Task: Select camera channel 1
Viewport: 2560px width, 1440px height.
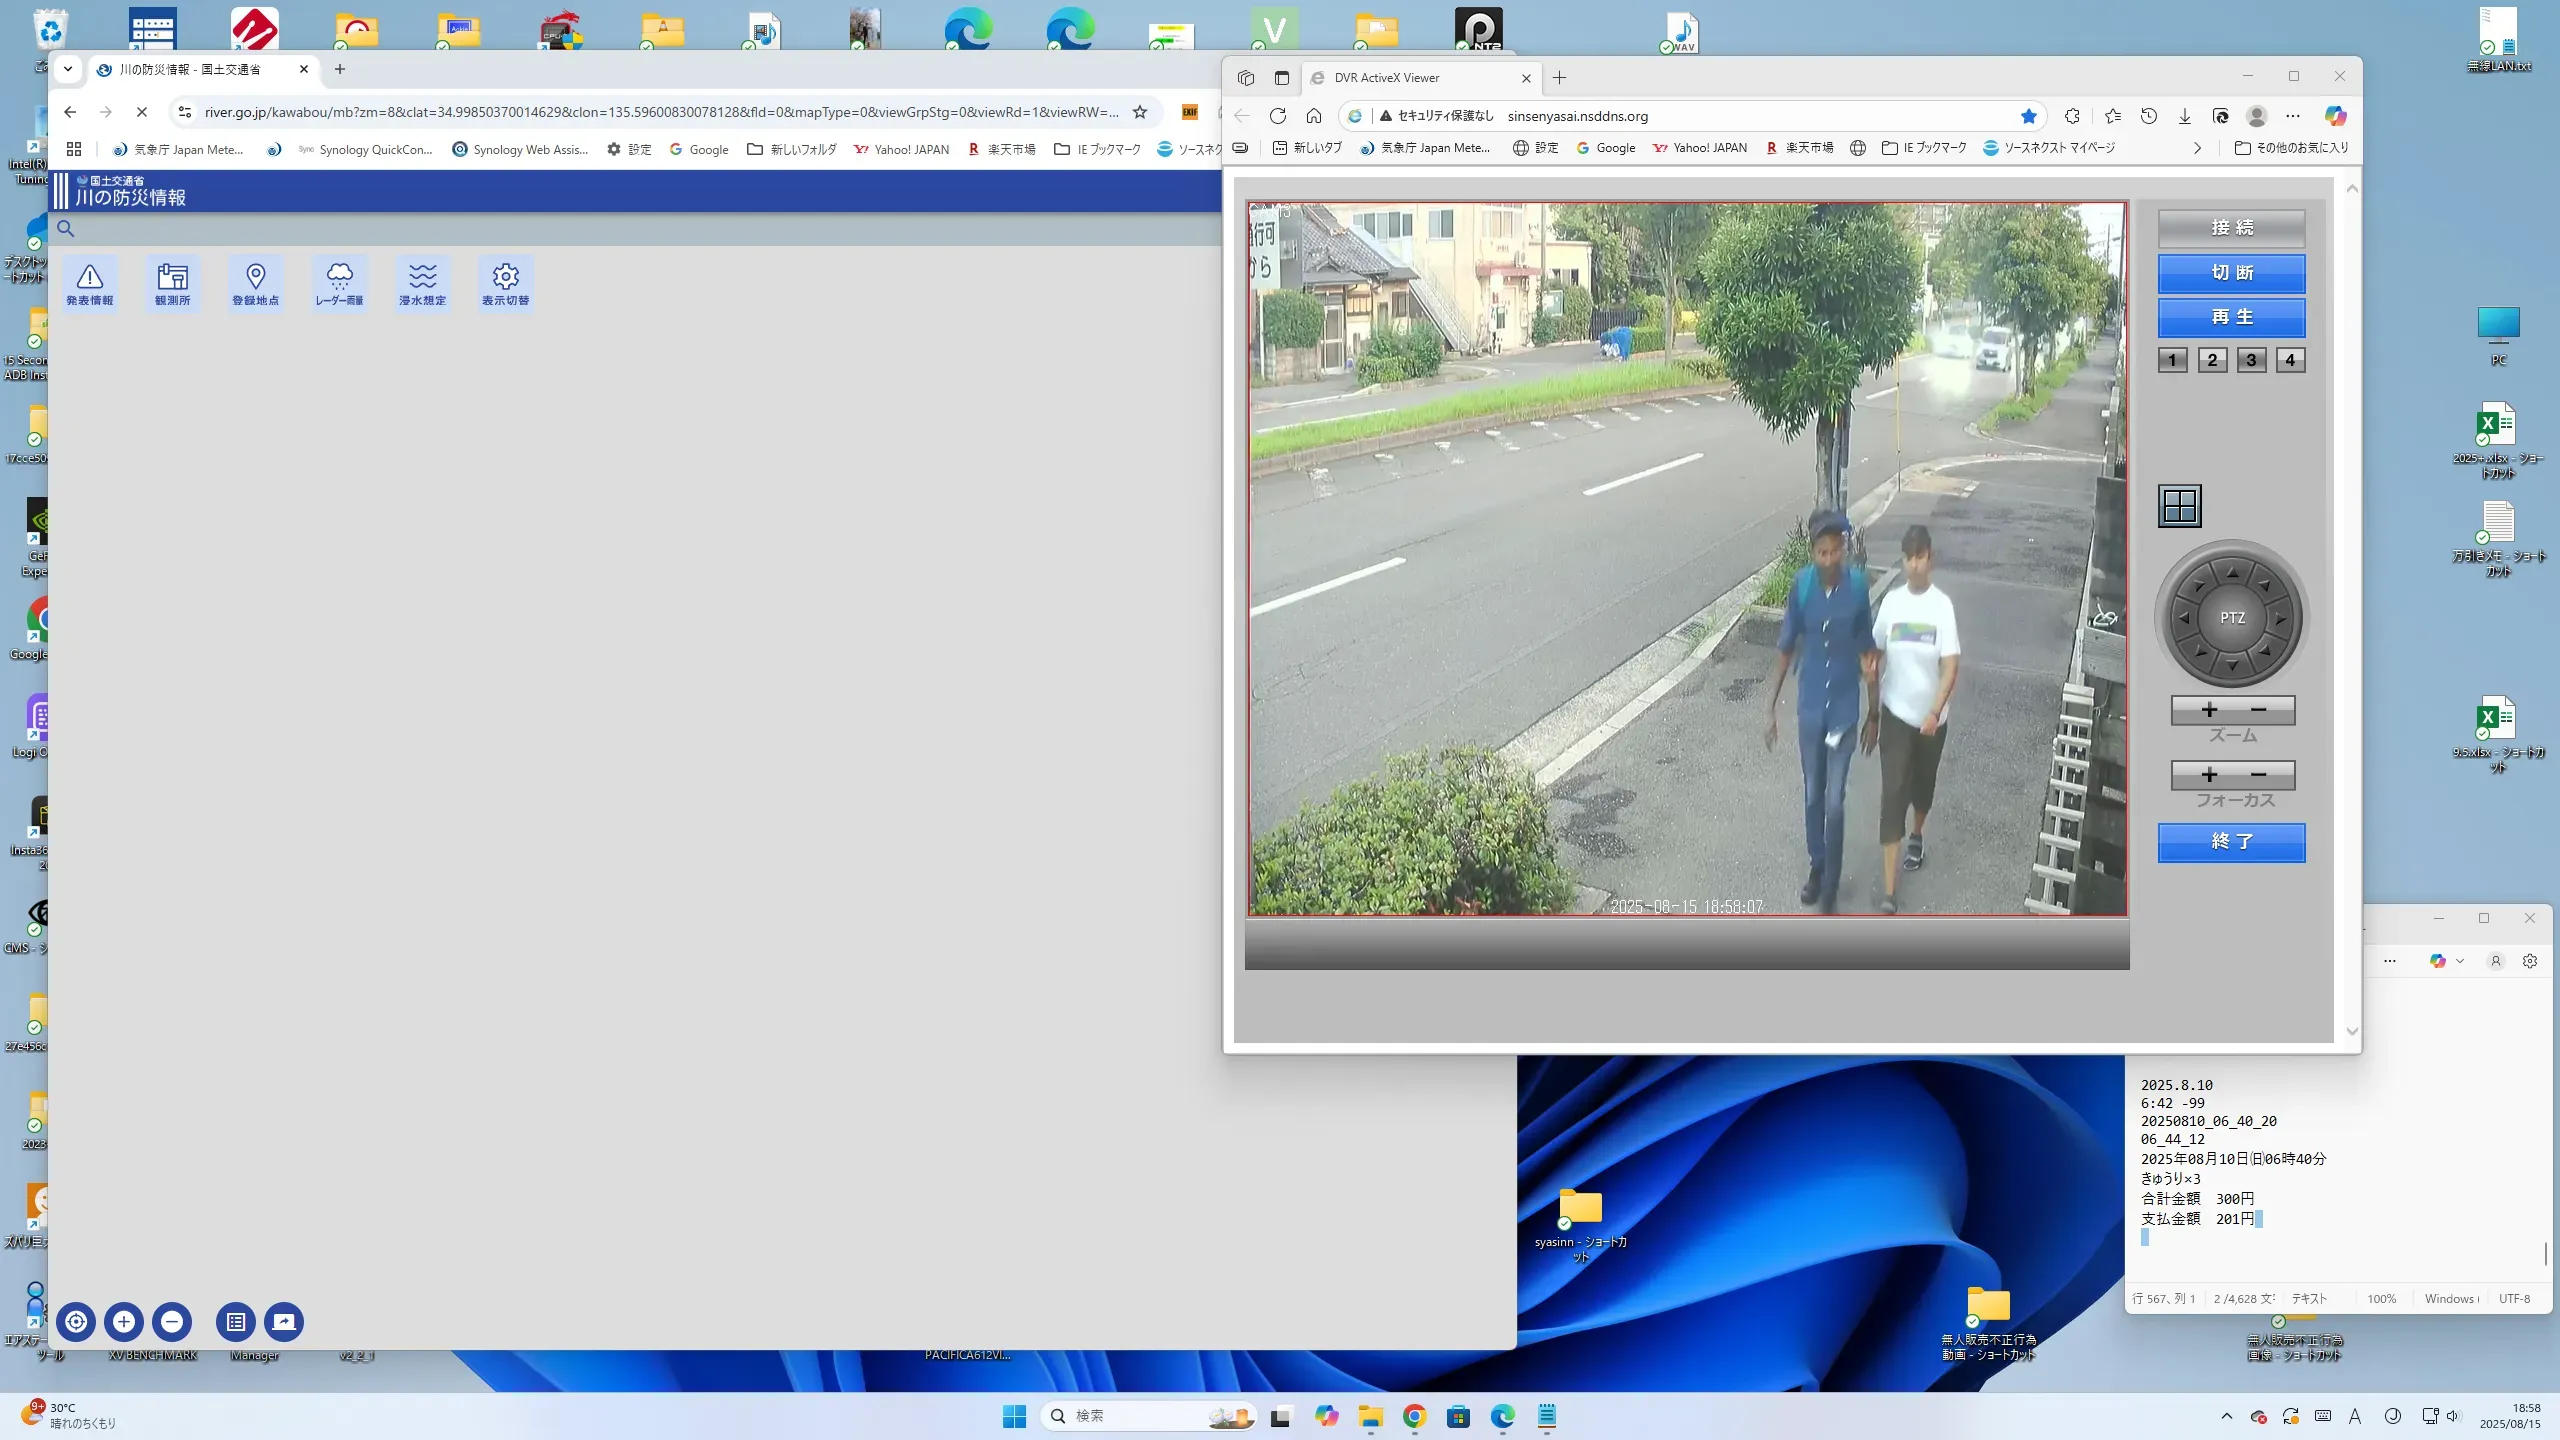Action: click(2172, 360)
